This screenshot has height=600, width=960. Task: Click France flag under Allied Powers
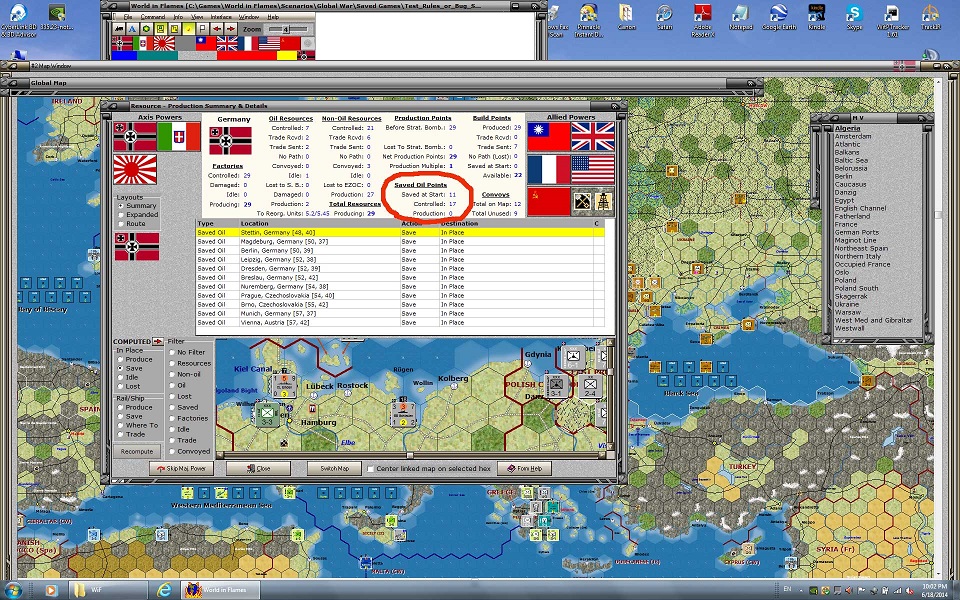click(549, 170)
